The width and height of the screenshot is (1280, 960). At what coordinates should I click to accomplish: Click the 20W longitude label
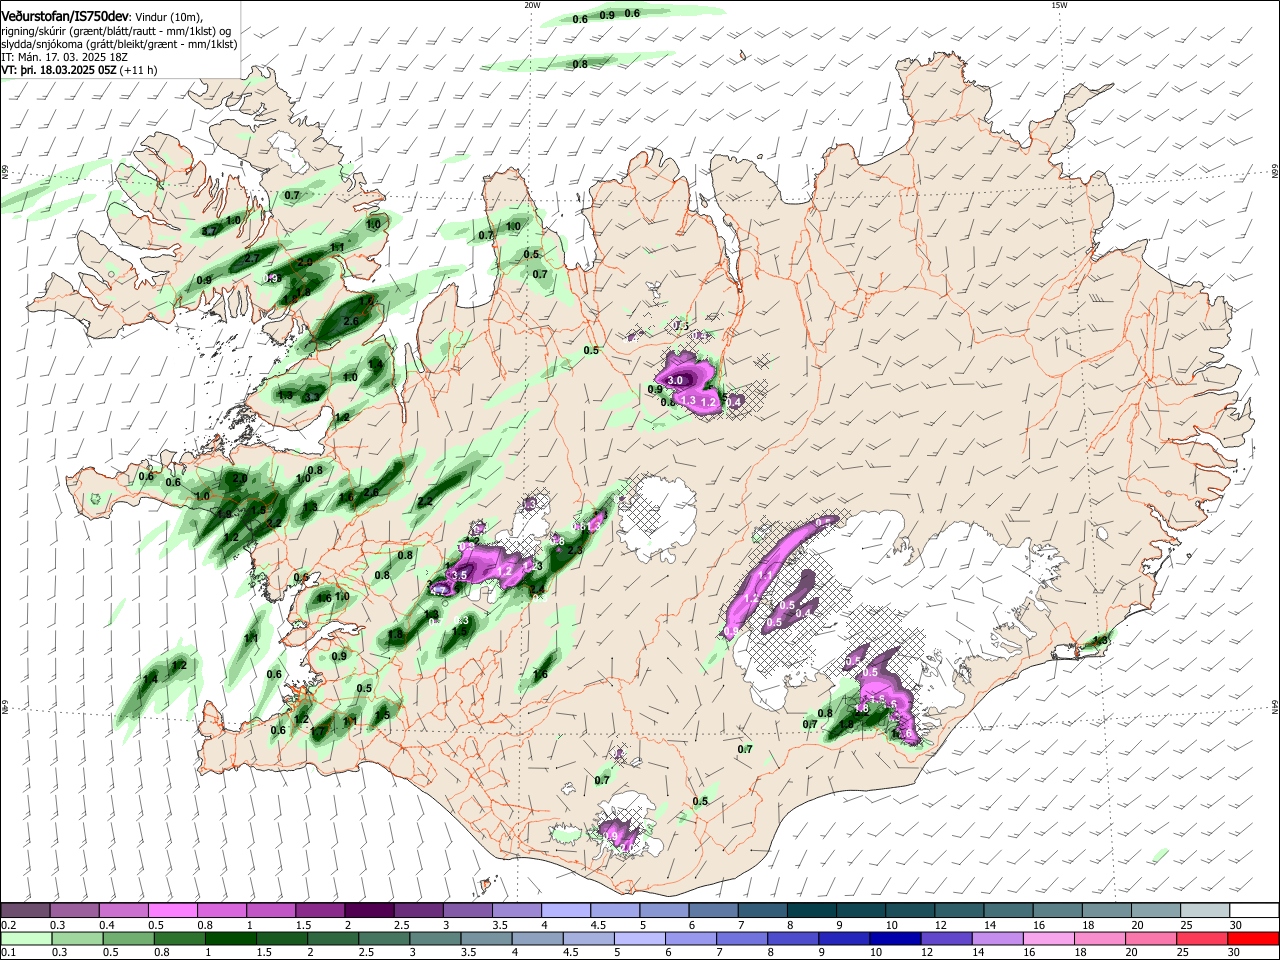click(532, 5)
